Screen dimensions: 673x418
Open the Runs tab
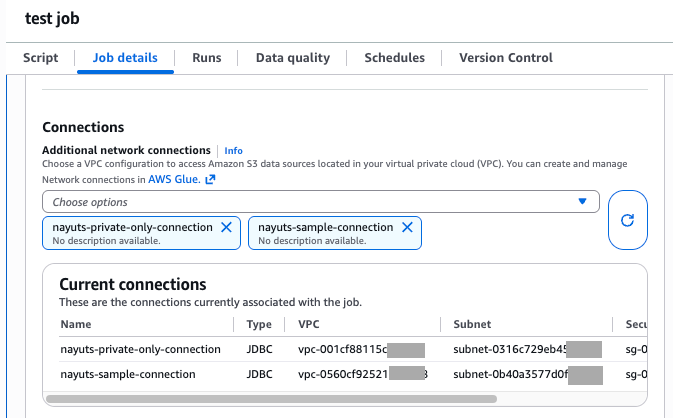[x=207, y=58]
